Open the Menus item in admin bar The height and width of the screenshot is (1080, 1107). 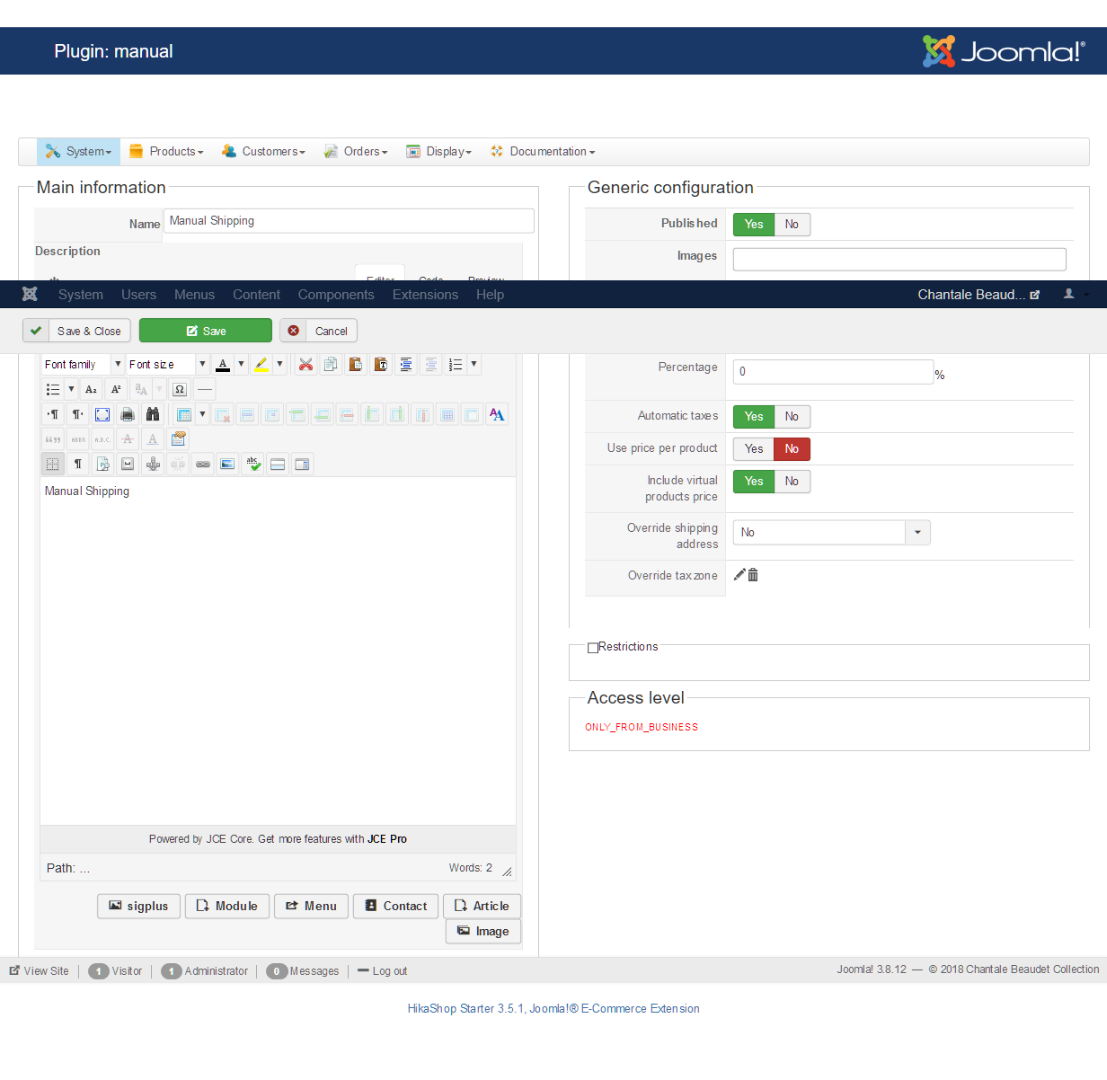pos(194,294)
